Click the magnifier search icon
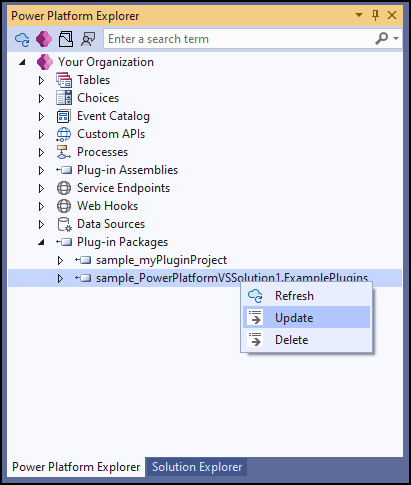 (x=382, y=39)
